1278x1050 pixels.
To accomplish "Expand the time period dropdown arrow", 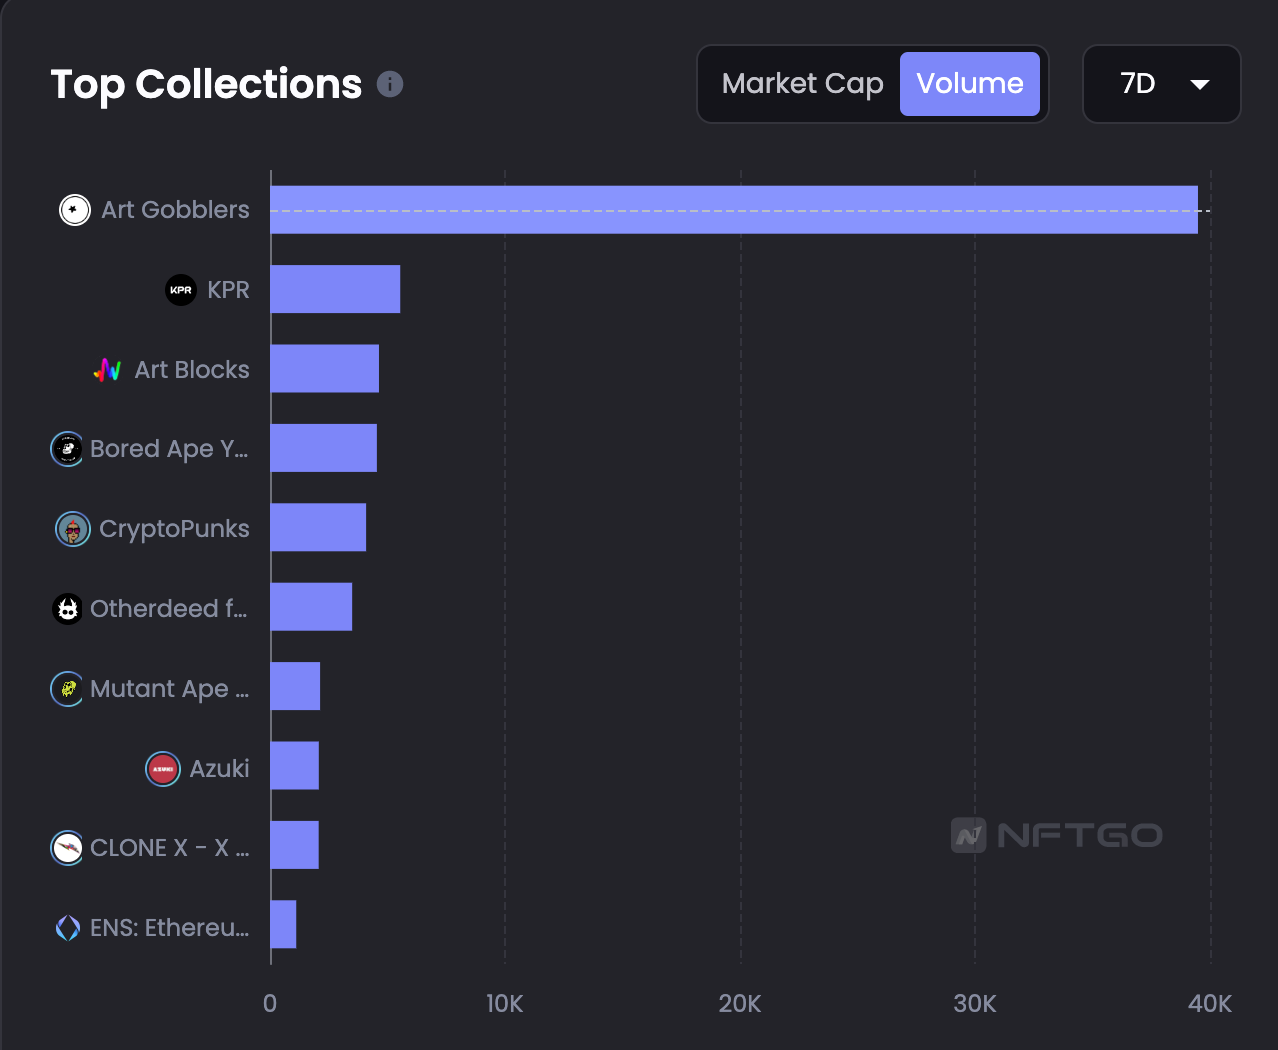I will [x=1200, y=85].
